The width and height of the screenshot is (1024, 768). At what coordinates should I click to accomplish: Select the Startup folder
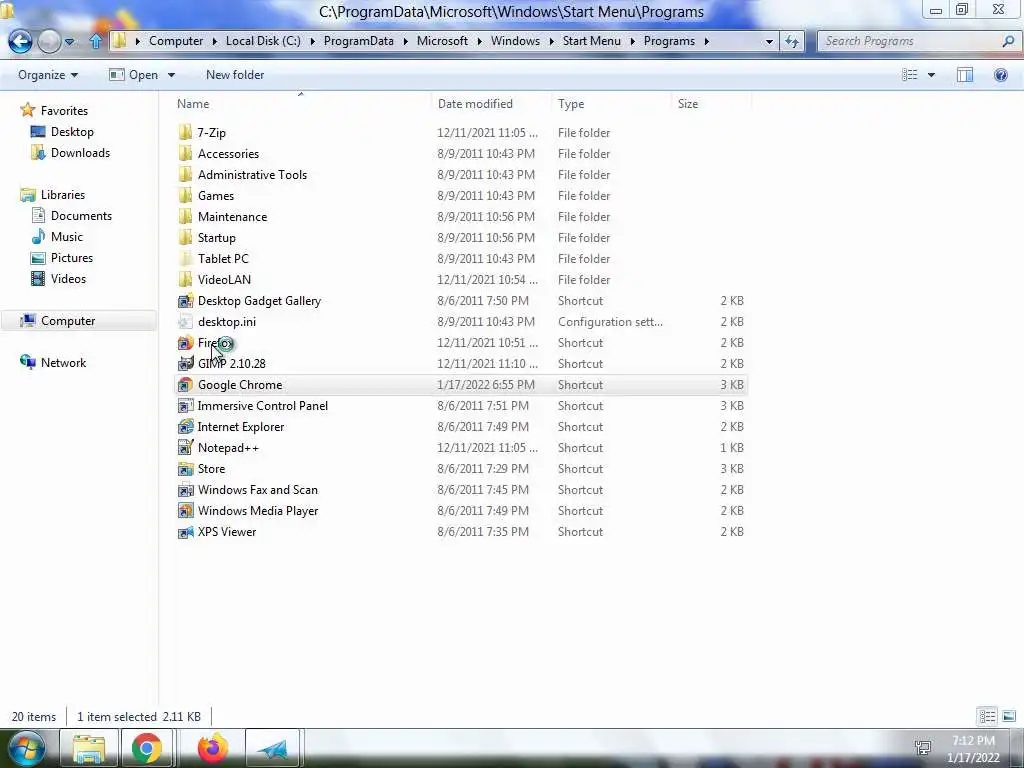216,238
